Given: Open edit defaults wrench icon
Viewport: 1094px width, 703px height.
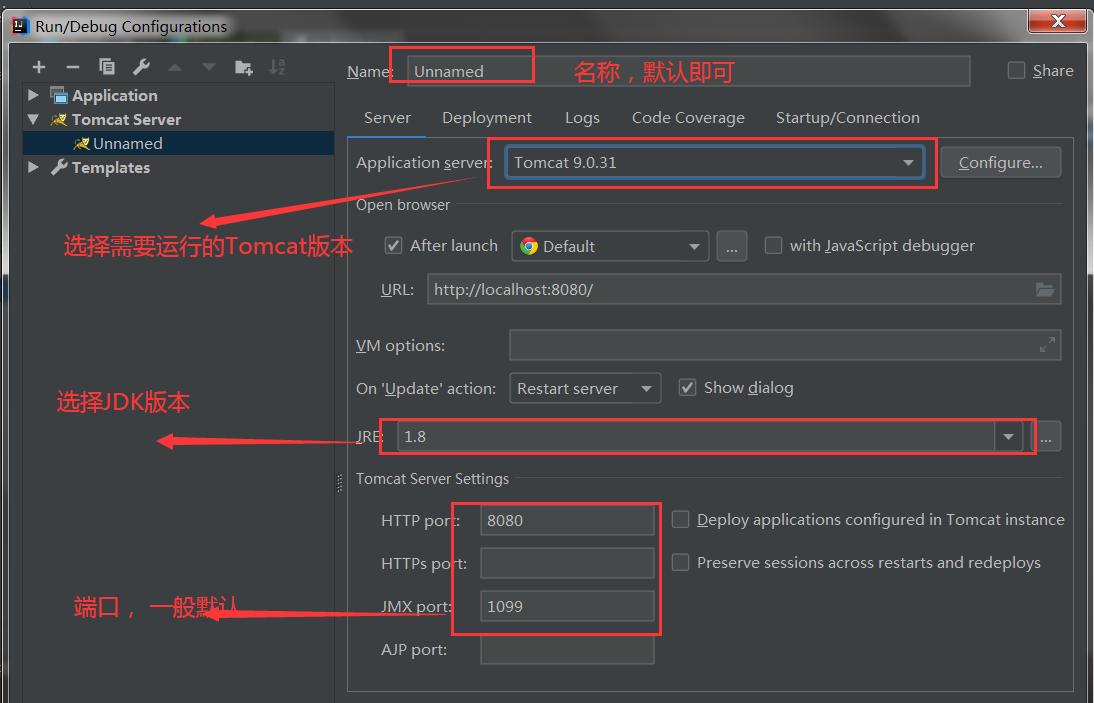Looking at the screenshot, I should point(141,66).
